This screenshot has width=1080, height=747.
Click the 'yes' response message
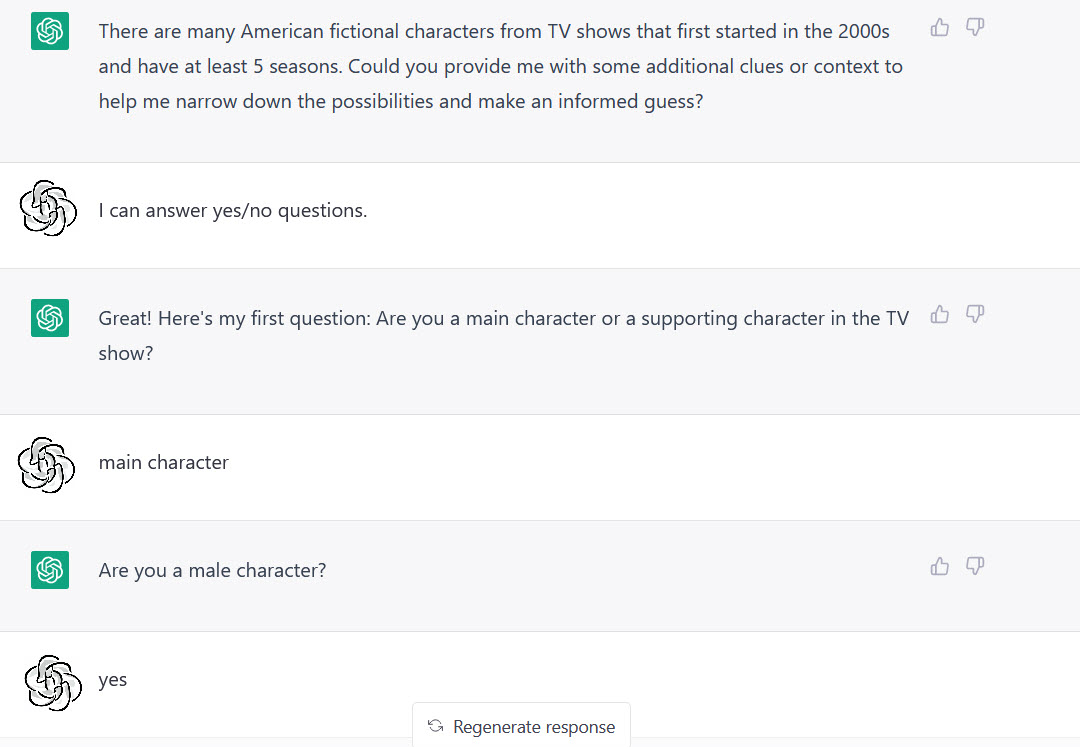112,679
